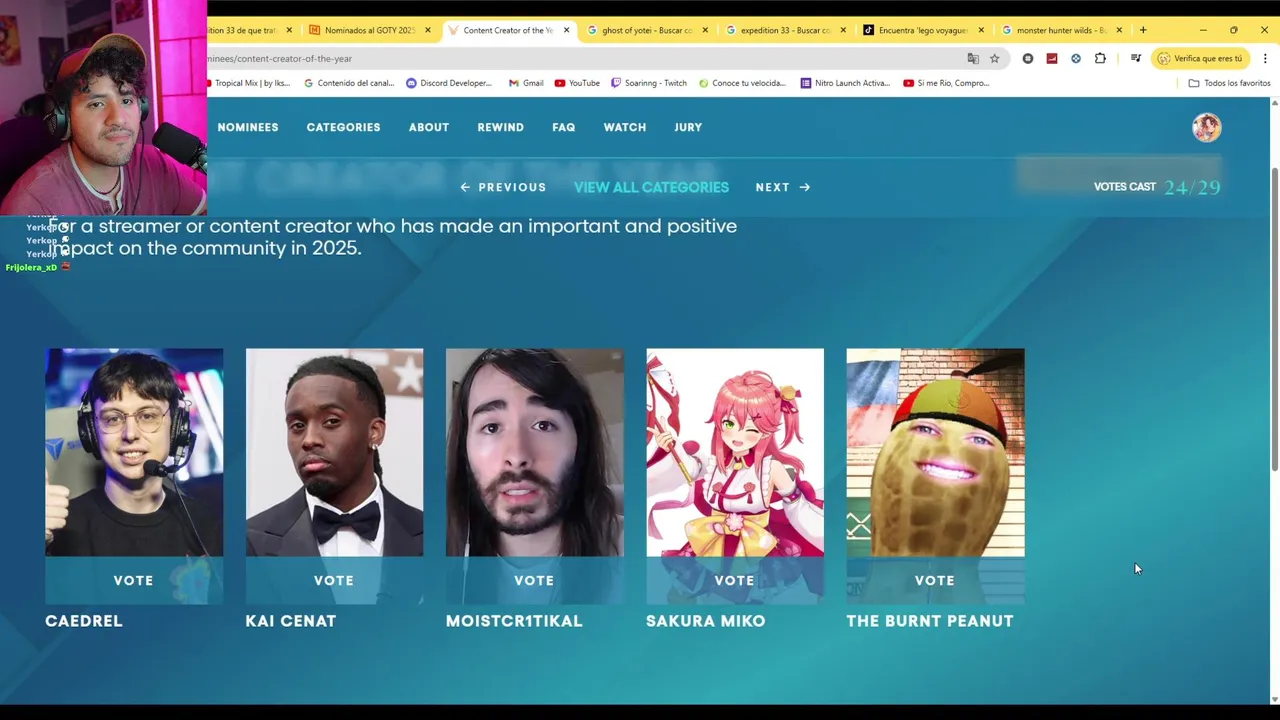1280x720 pixels.
Task: Close the Encuentra lego voyagers tab
Action: pyautogui.click(x=981, y=30)
